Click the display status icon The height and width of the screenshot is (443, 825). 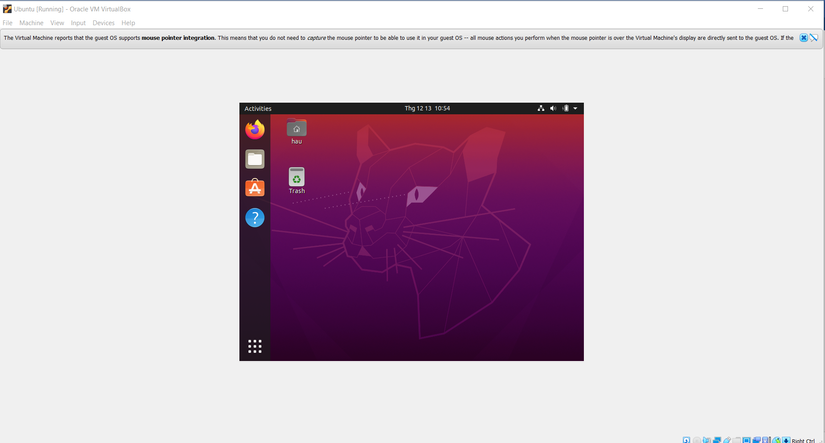(746, 440)
